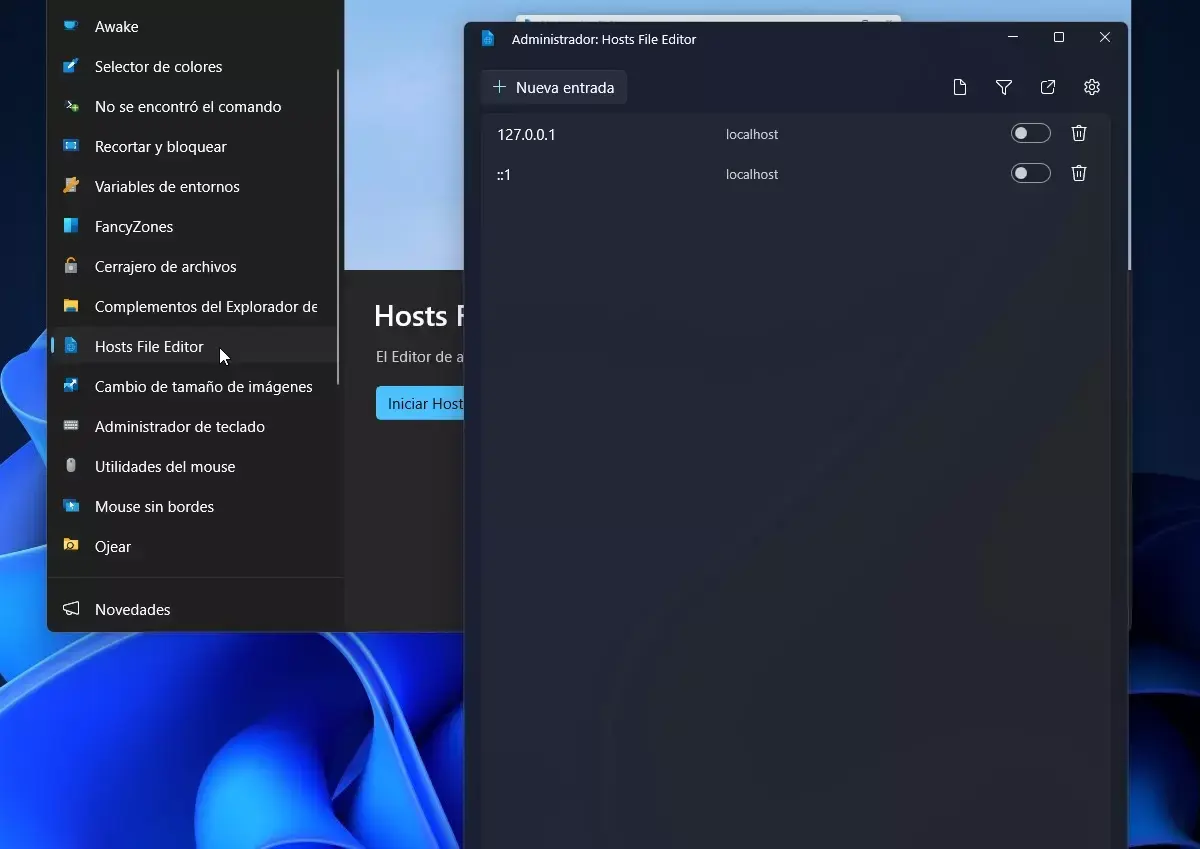Enable the ::1 entry toggle

coord(1030,173)
